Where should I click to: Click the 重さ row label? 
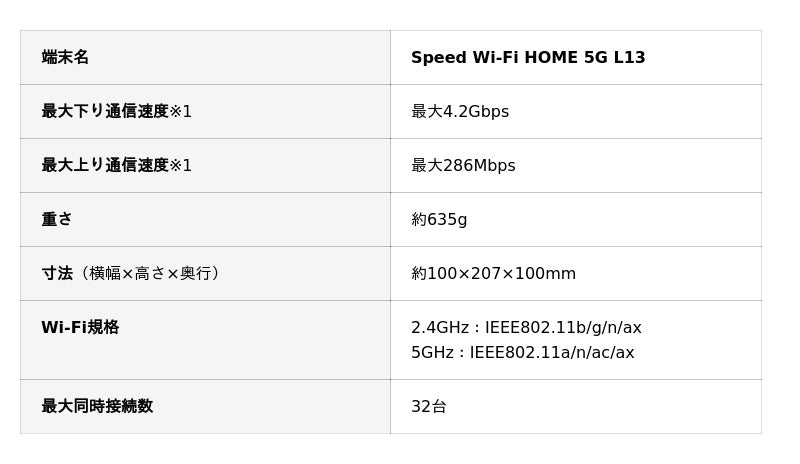point(57,220)
